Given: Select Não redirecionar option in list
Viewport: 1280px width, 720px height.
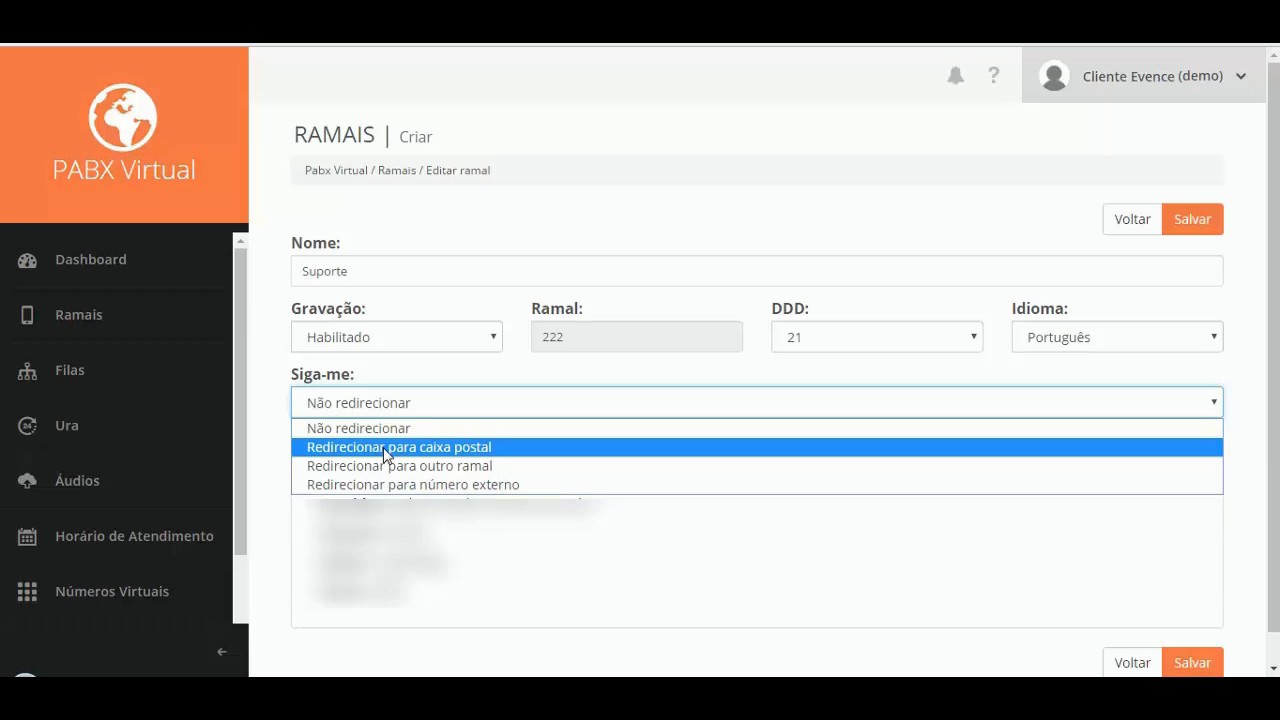Looking at the screenshot, I should point(757,428).
